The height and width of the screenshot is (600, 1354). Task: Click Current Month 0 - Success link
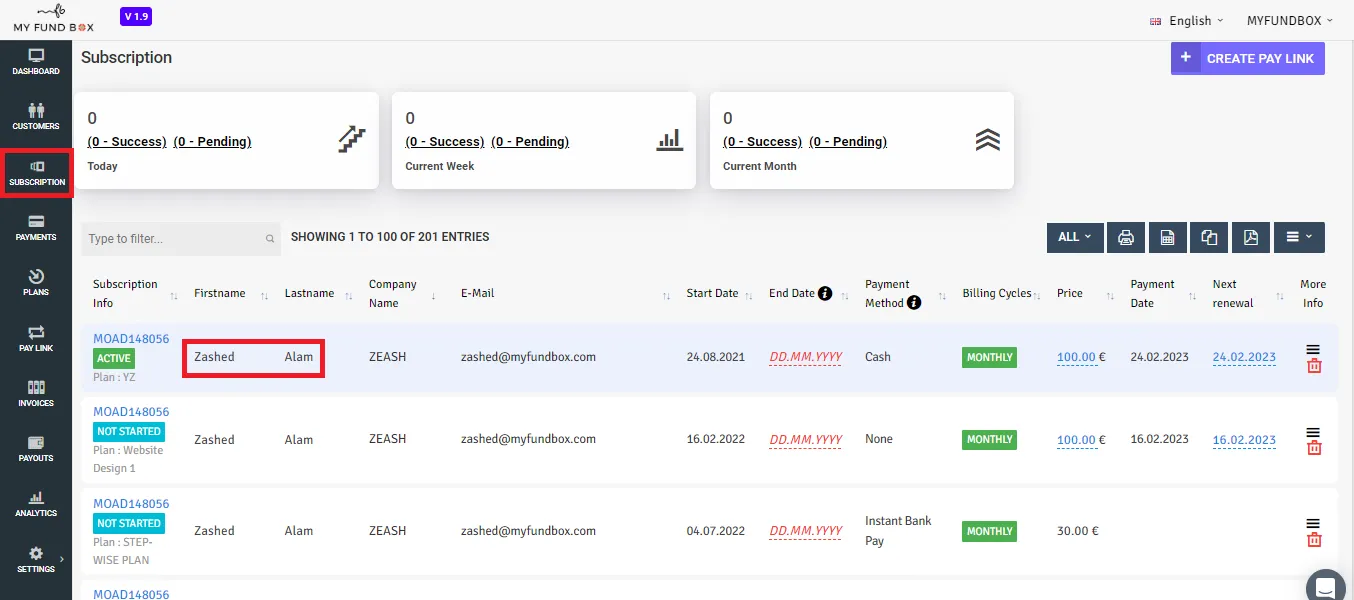pos(762,142)
